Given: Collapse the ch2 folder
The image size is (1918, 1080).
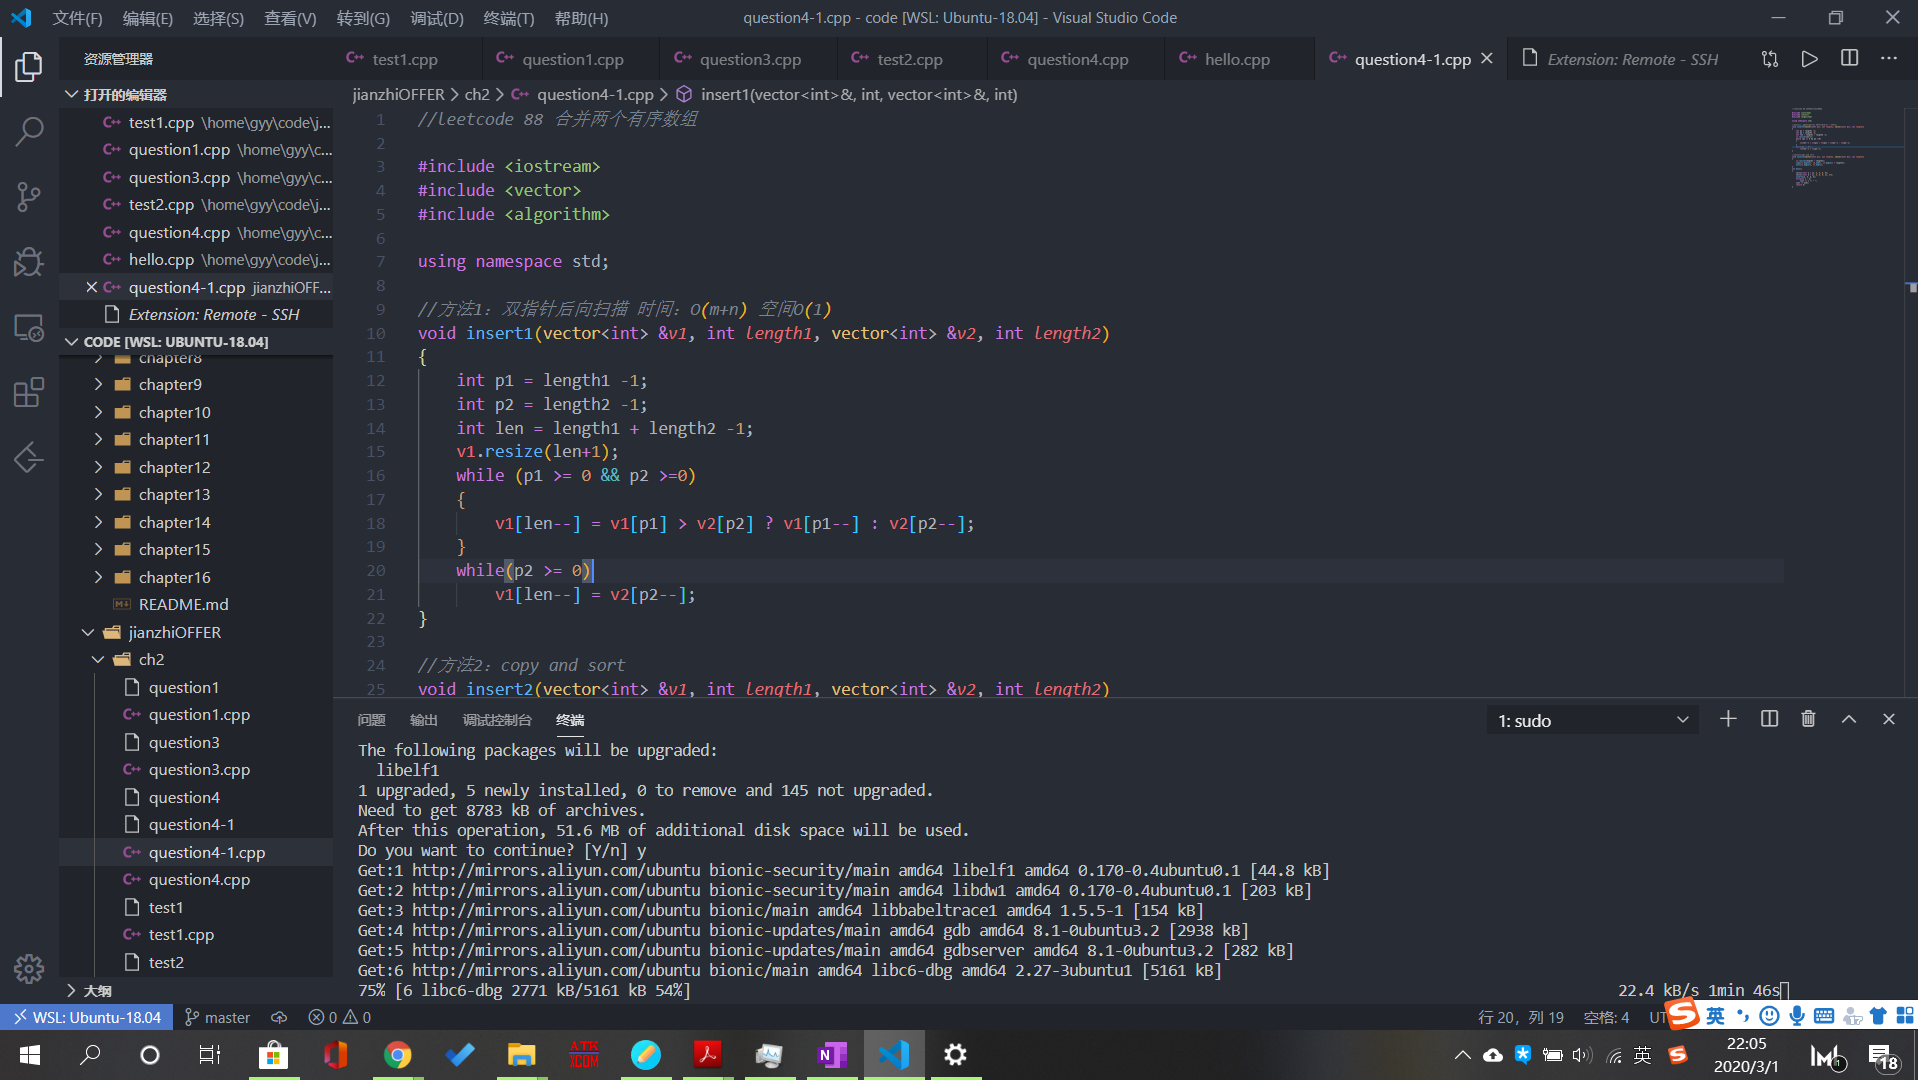Looking at the screenshot, I should pyautogui.click(x=98, y=659).
